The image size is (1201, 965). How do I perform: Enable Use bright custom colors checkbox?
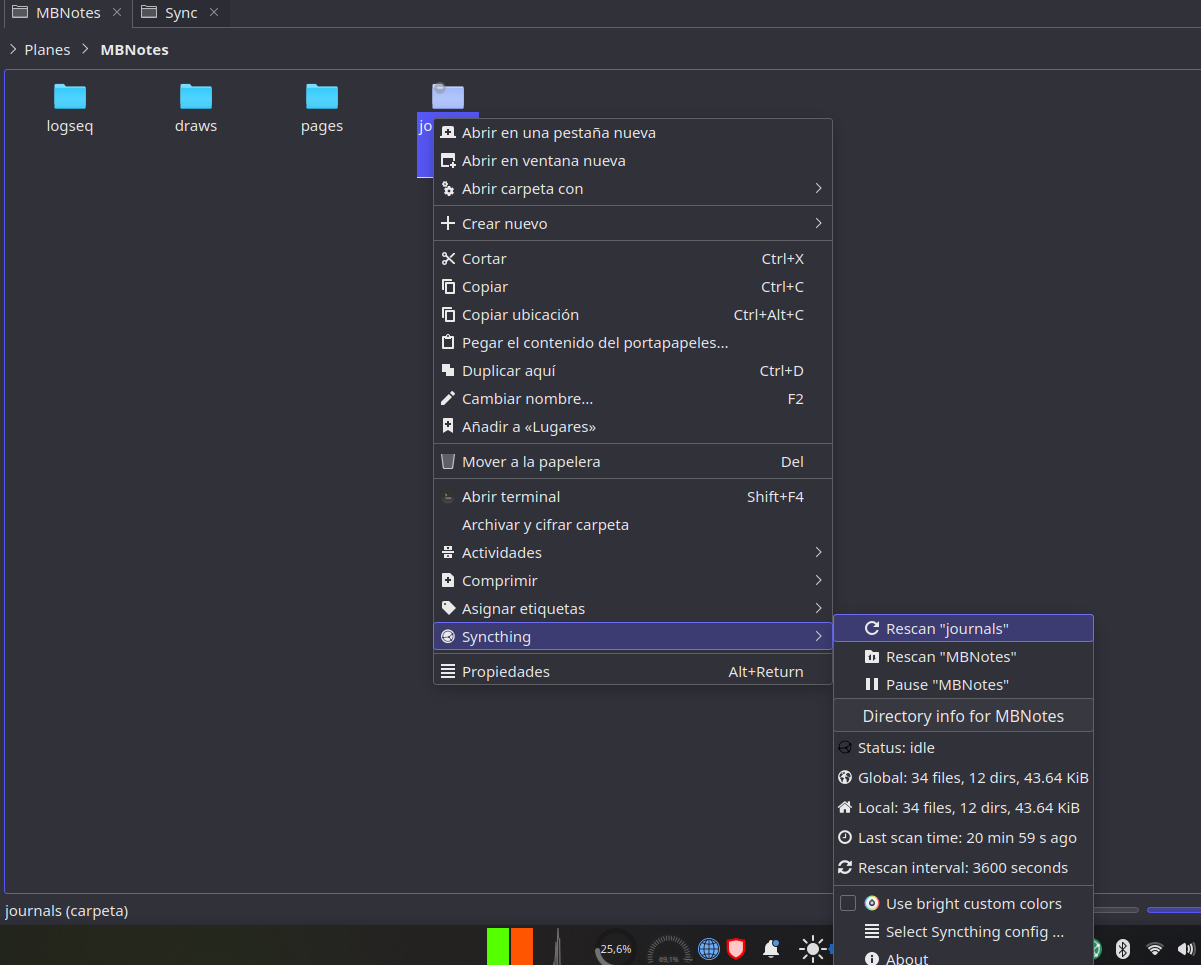[848, 903]
